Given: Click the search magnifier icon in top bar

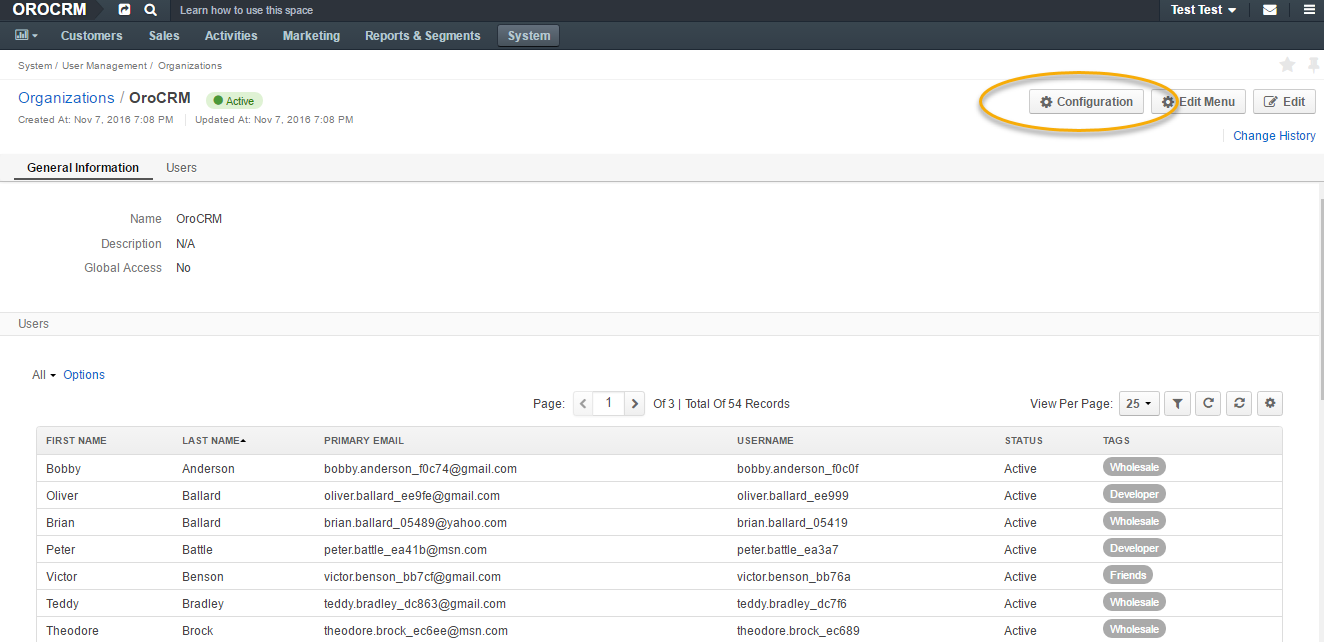Looking at the screenshot, I should pyautogui.click(x=150, y=10).
